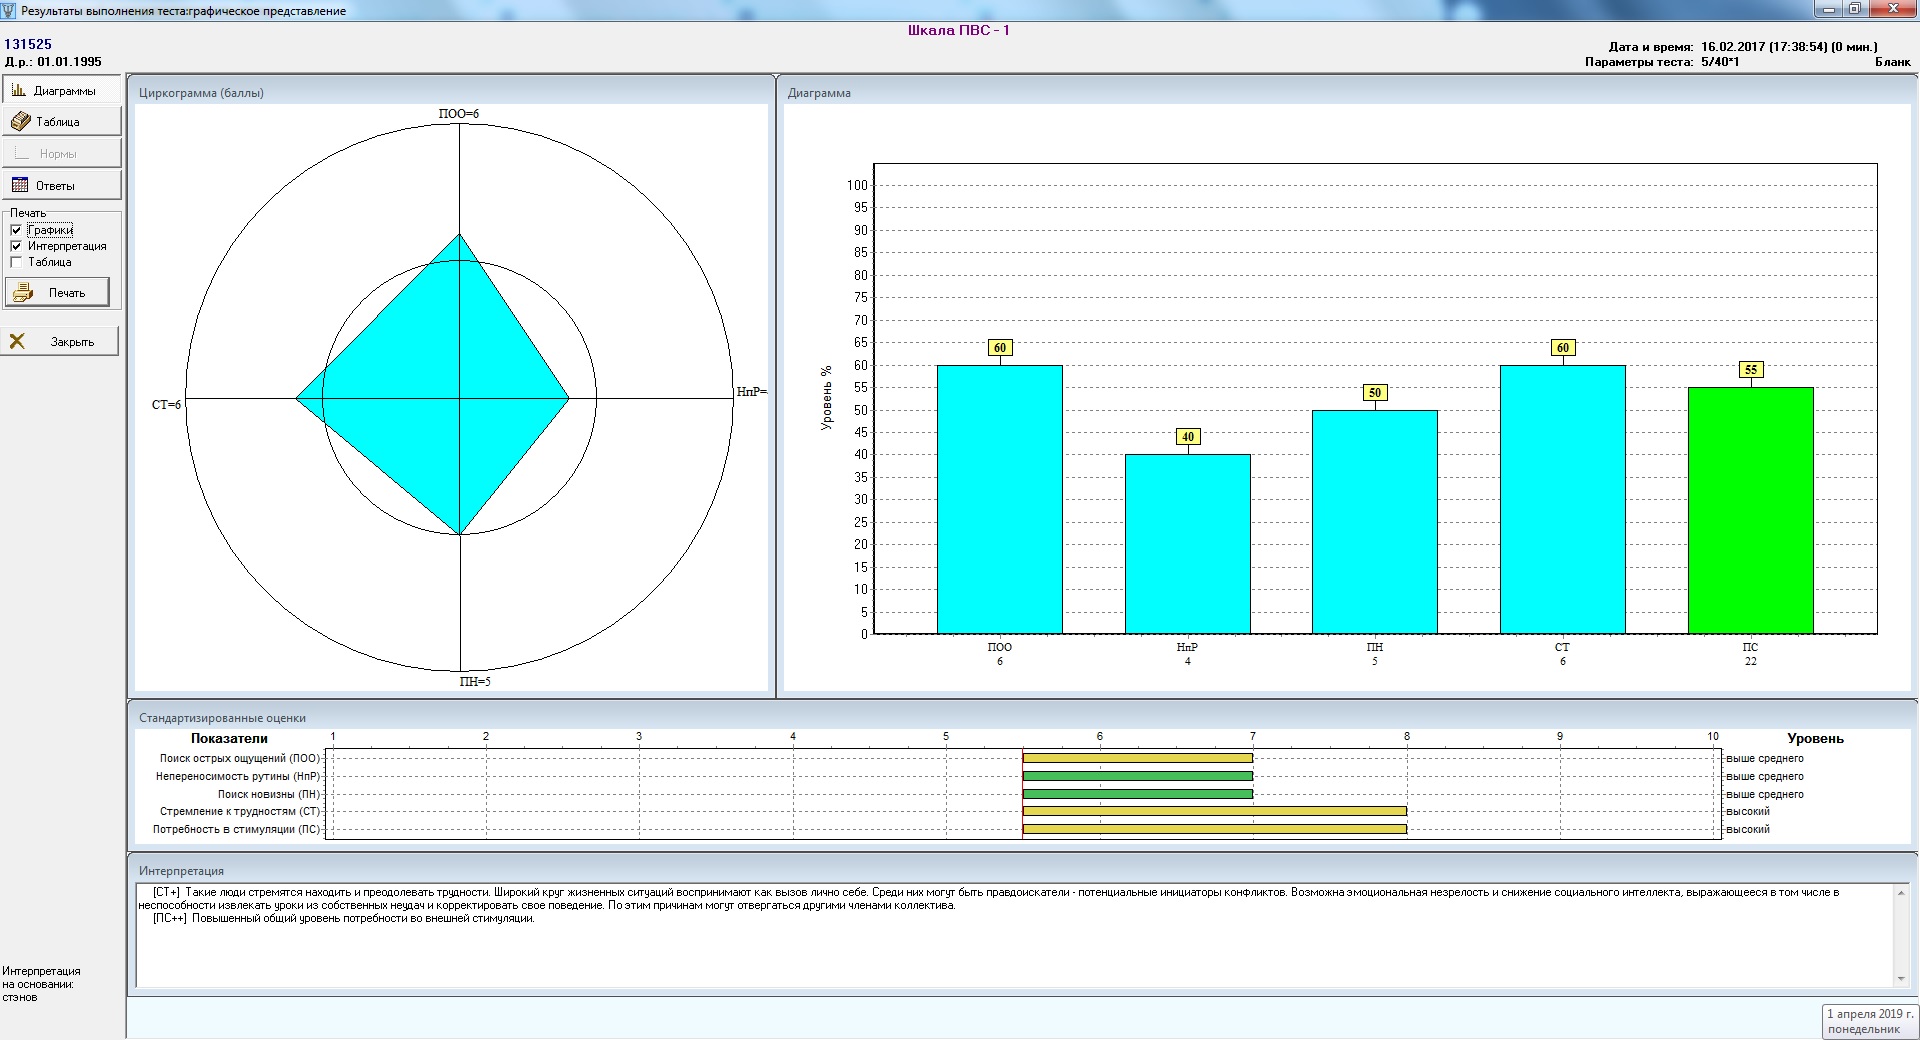Click the yellow 40 label above НпР
Image resolution: width=1920 pixels, height=1040 pixels.
[x=1187, y=437]
